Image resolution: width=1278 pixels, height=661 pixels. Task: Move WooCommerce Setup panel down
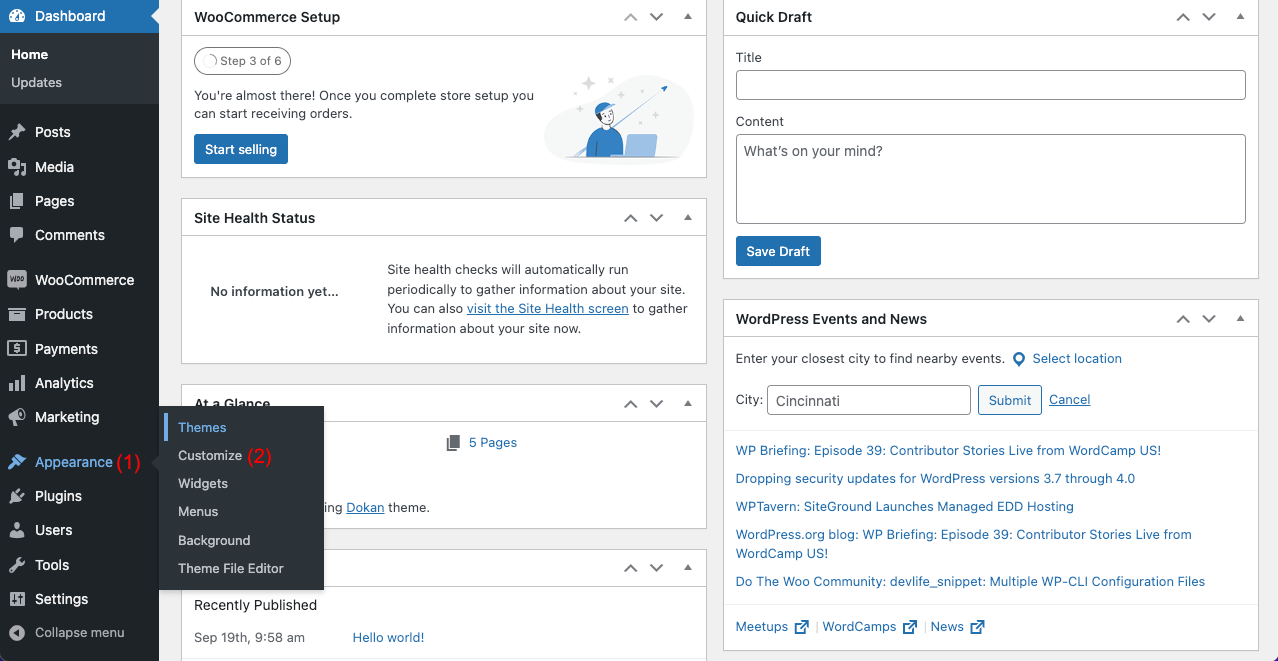click(x=656, y=17)
